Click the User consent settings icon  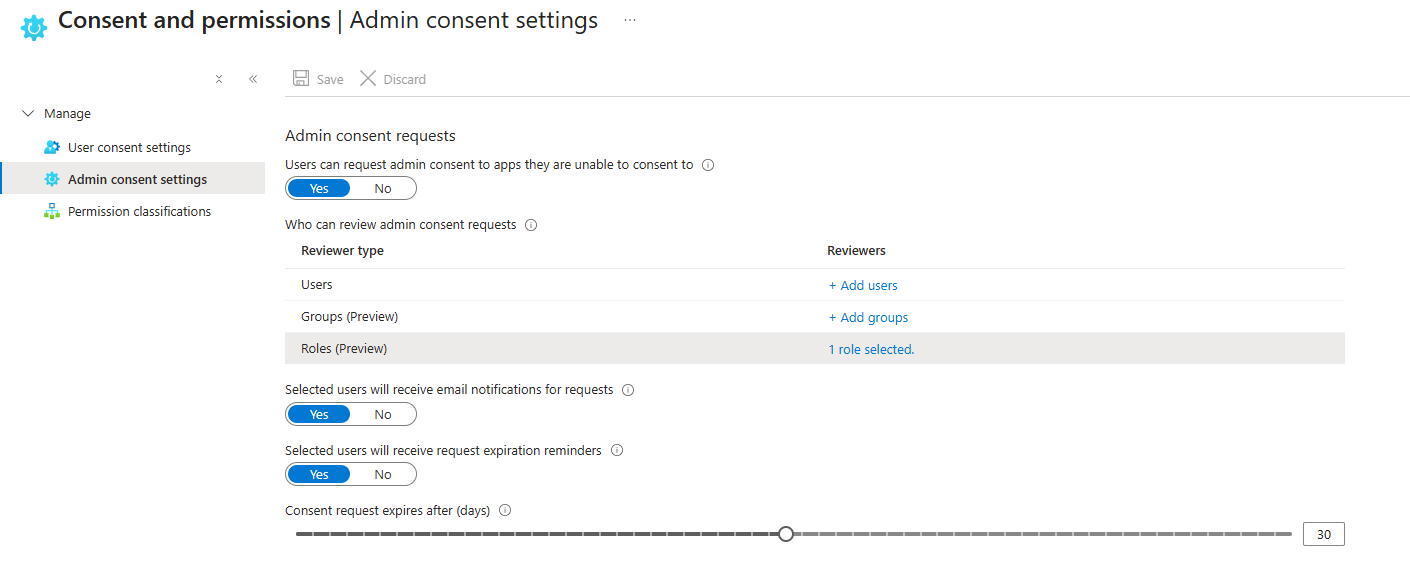point(51,146)
